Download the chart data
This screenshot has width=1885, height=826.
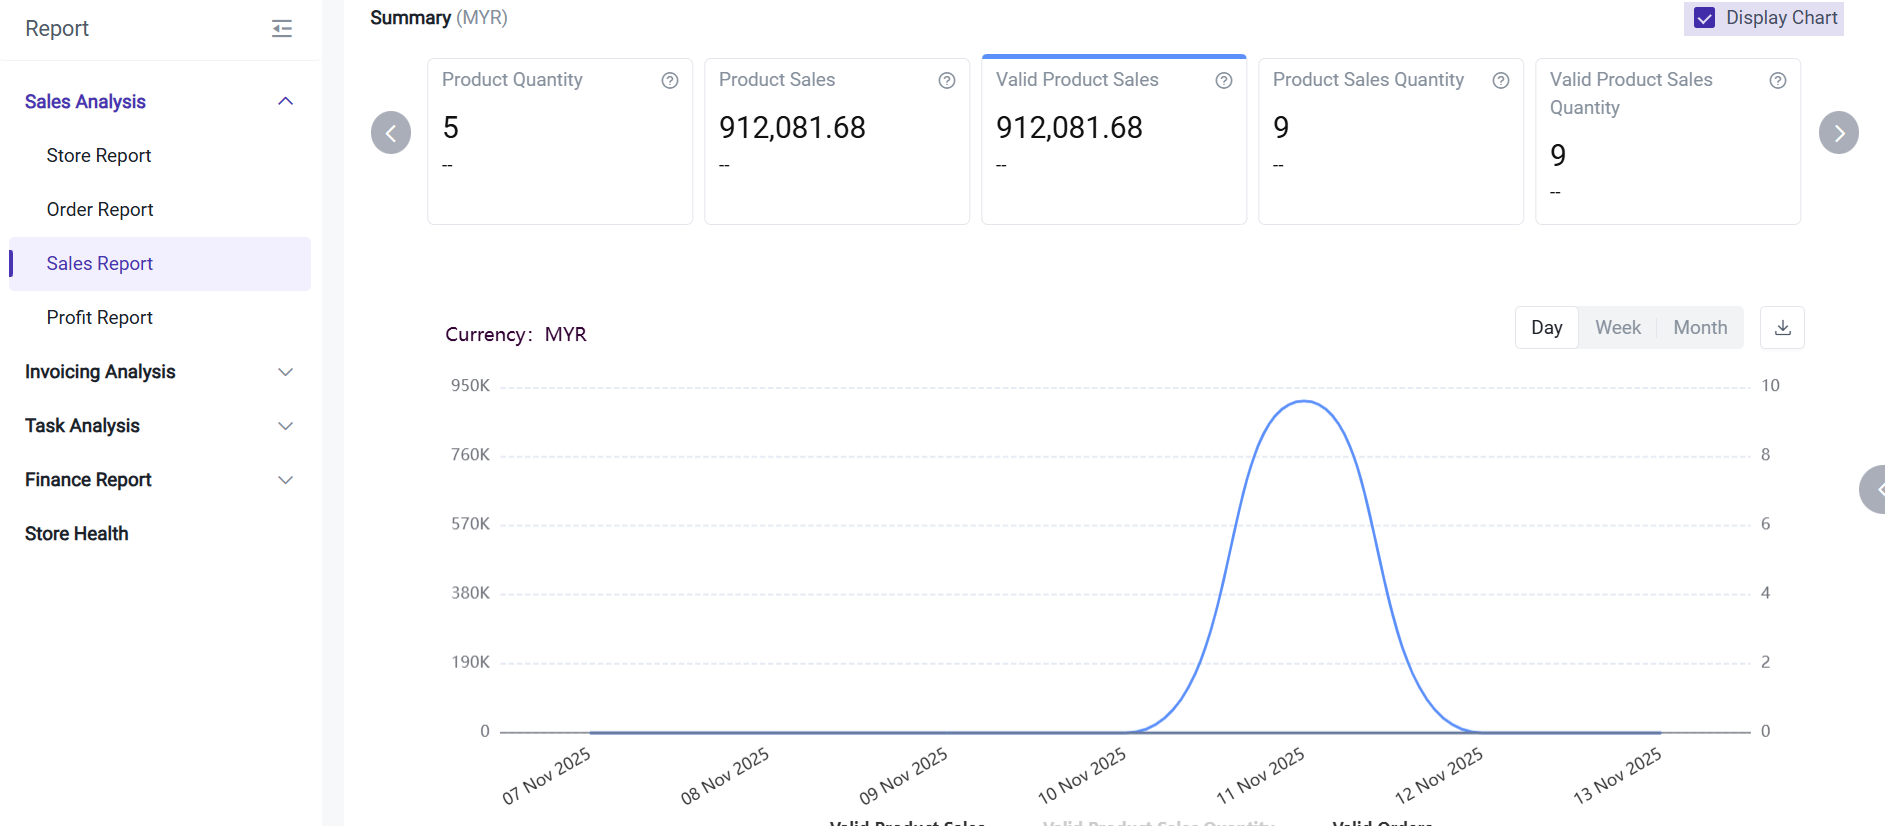[x=1783, y=328]
